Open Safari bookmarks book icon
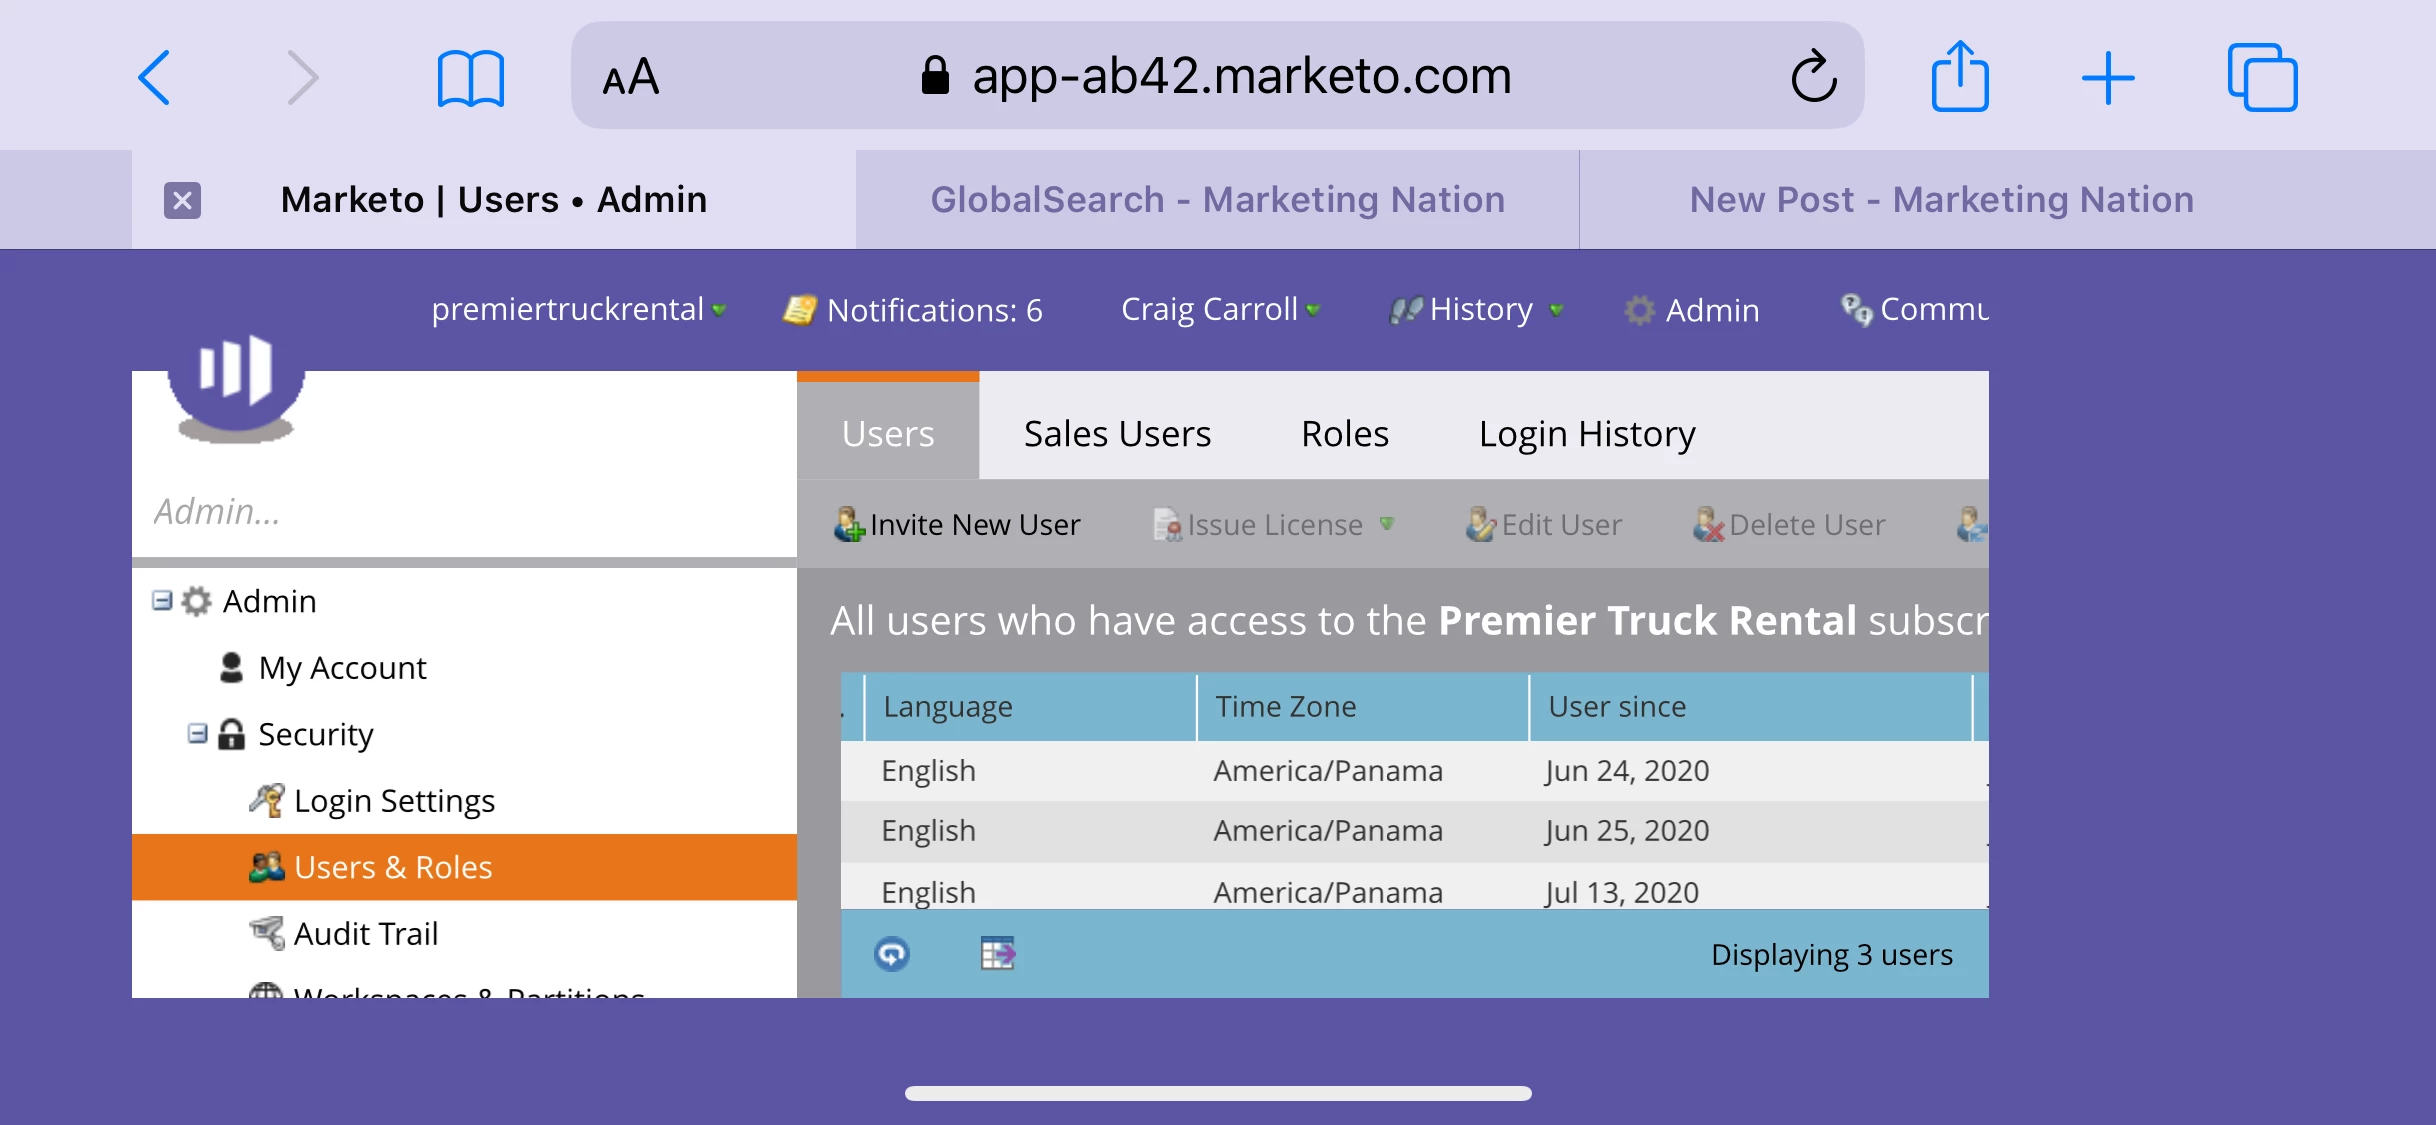 pyautogui.click(x=470, y=77)
